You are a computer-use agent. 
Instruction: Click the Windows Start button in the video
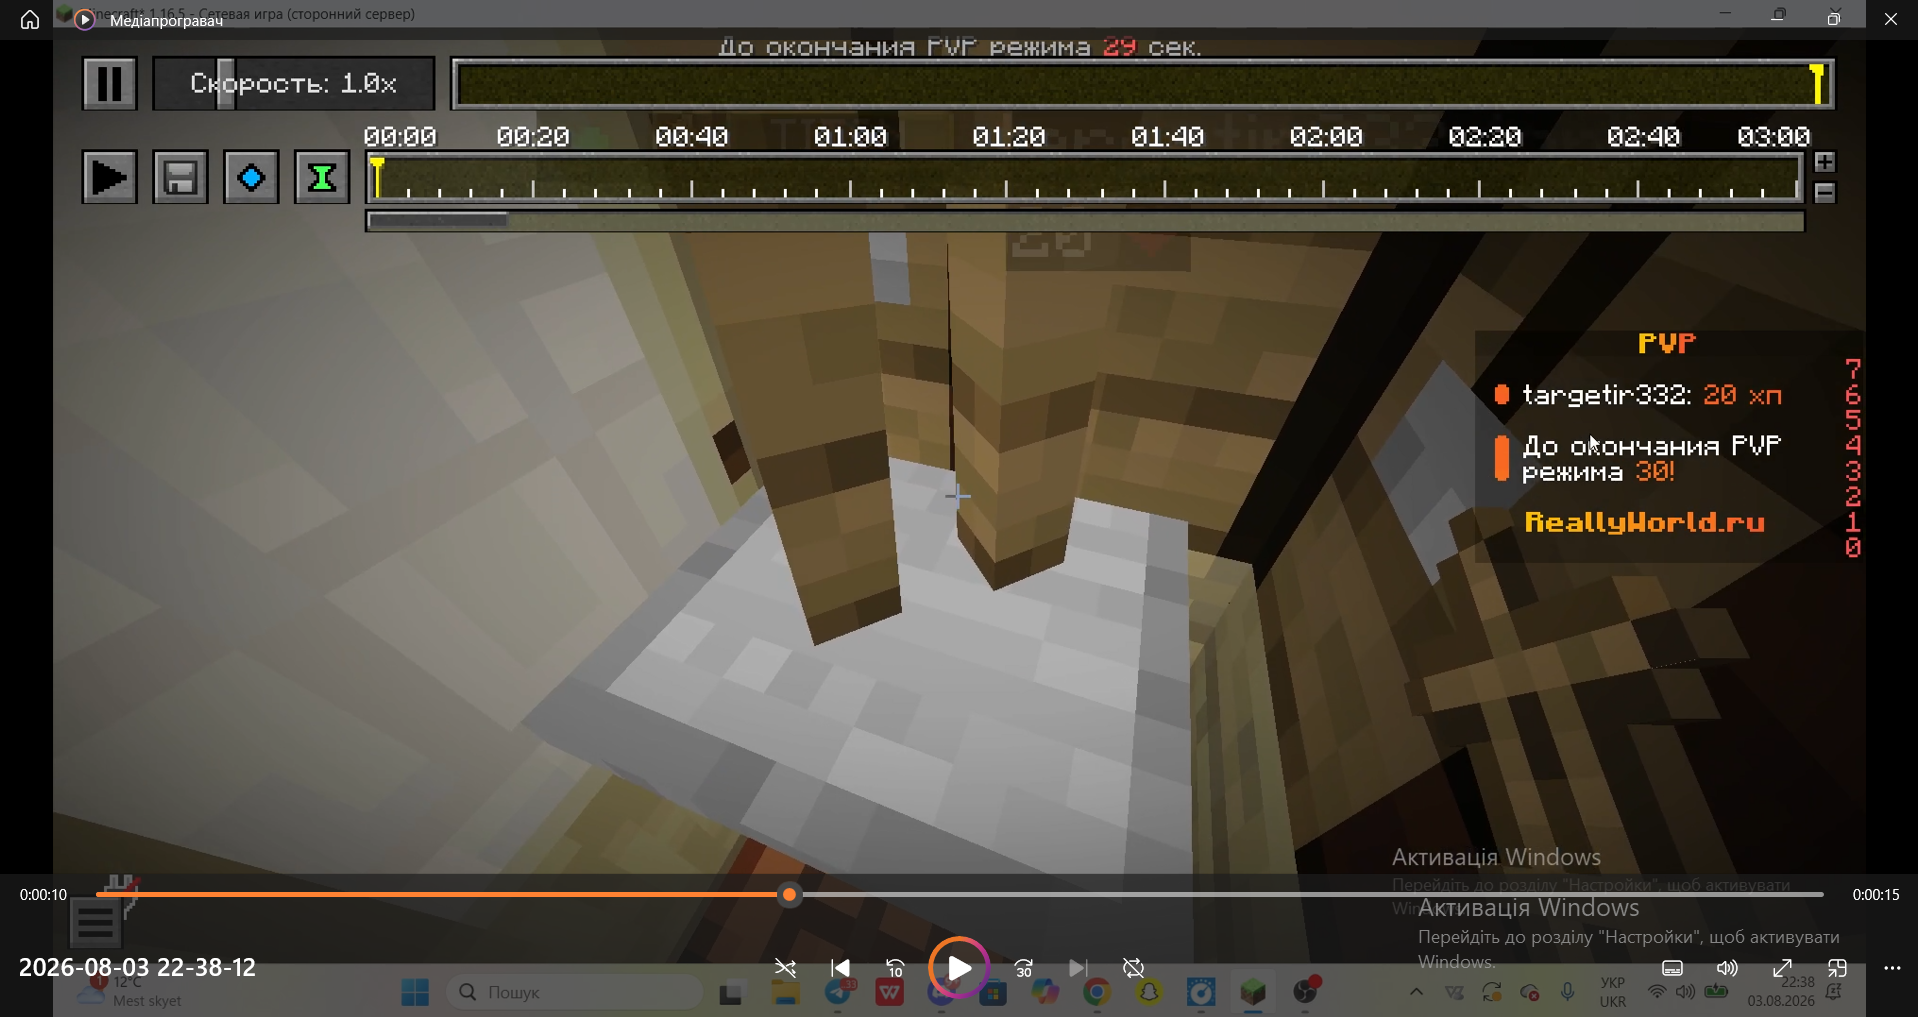point(415,992)
